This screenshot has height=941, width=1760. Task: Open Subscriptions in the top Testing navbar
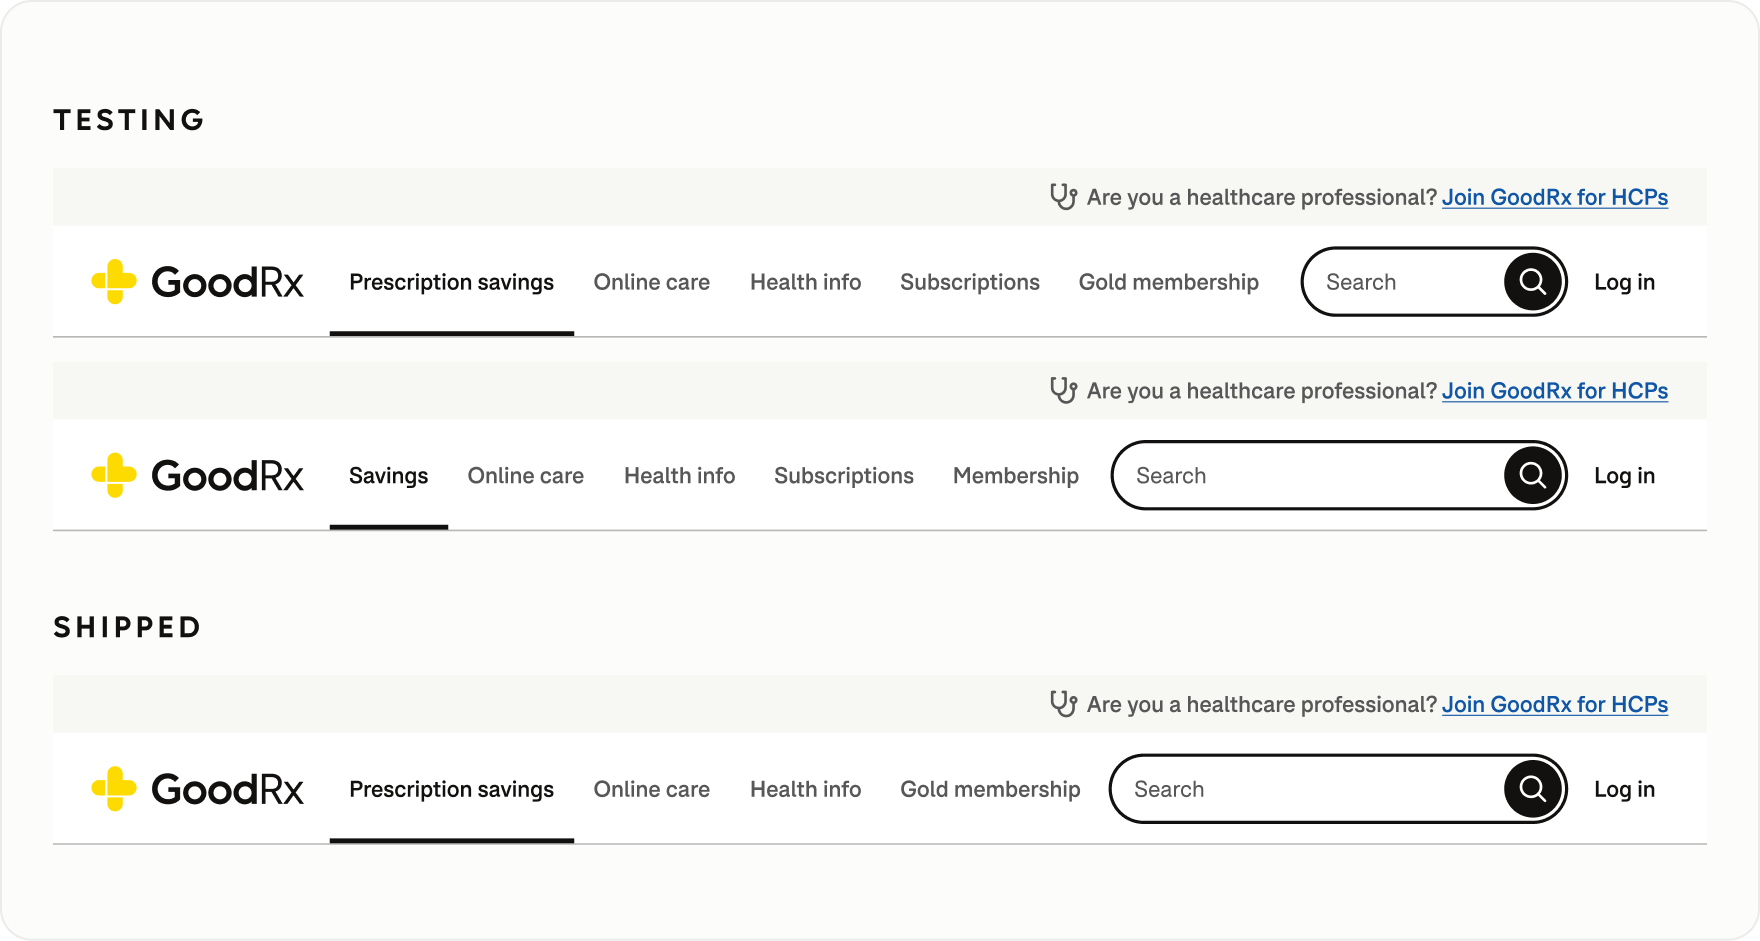(x=970, y=282)
